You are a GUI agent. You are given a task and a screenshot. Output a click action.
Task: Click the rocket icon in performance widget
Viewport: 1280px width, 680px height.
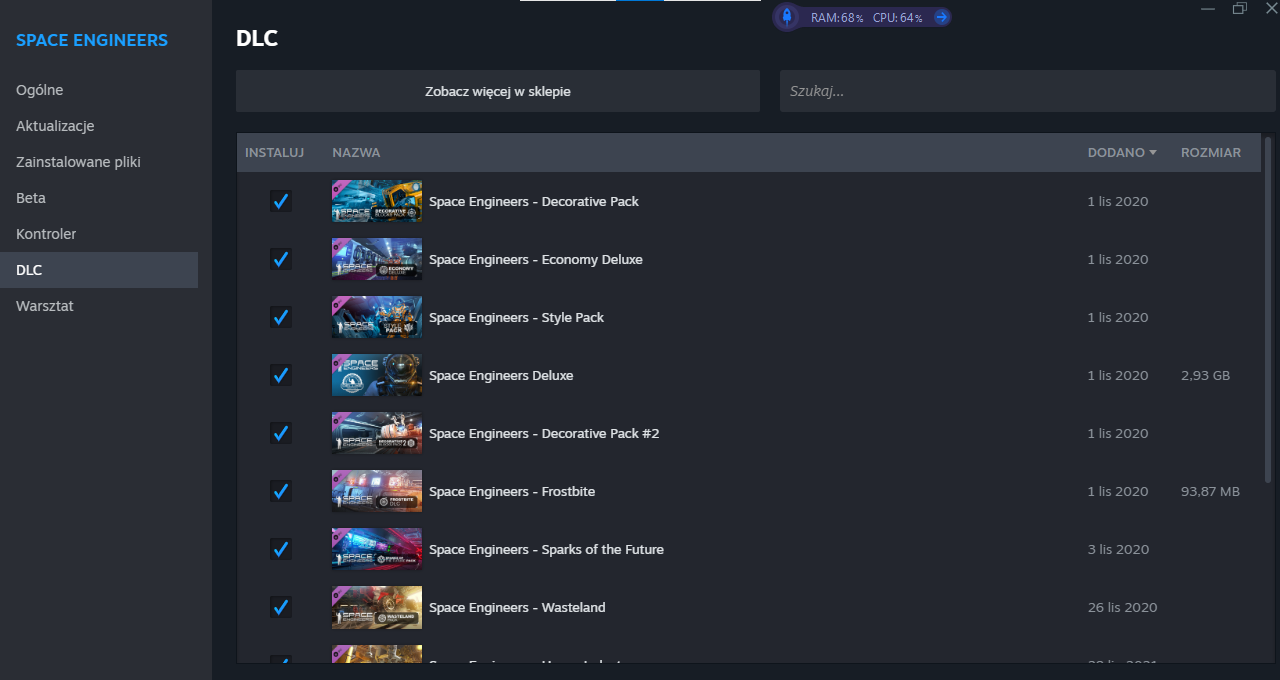[x=787, y=17]
